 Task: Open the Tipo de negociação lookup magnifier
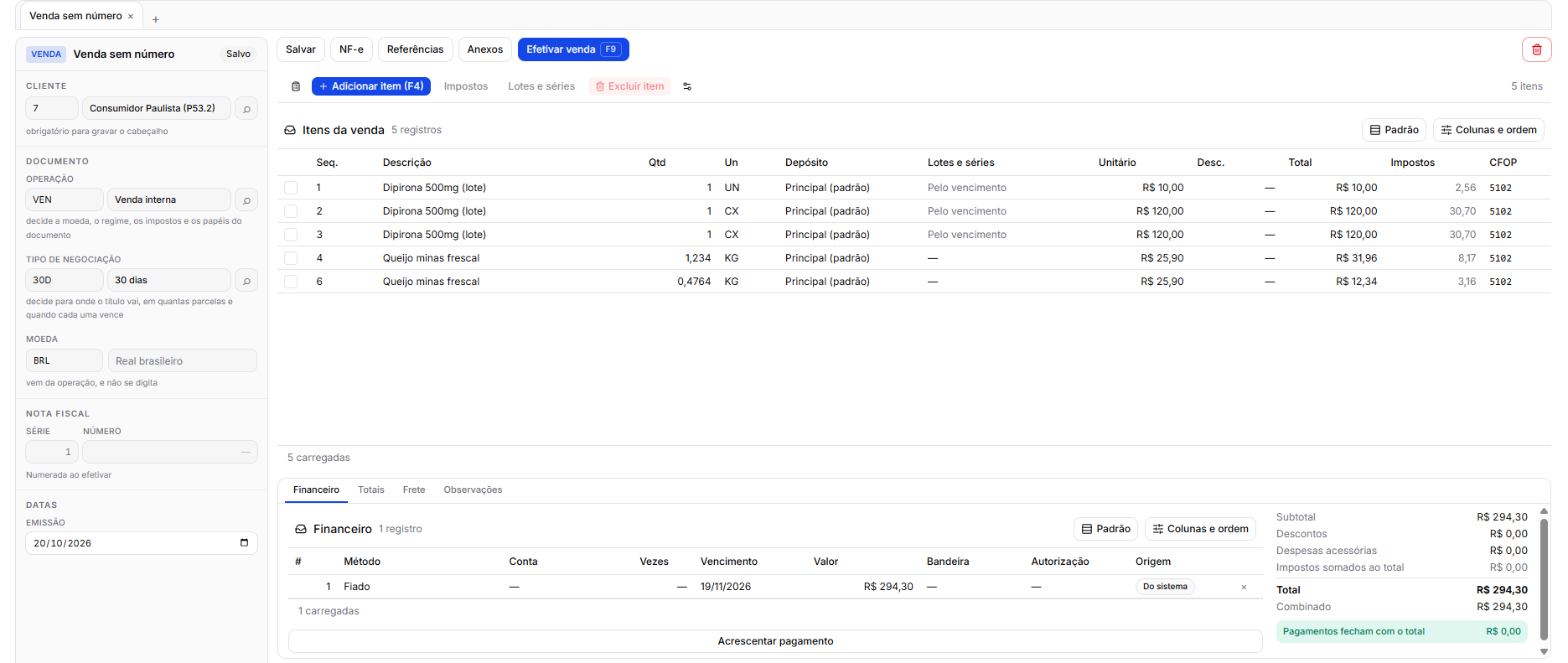click(246, 280)
